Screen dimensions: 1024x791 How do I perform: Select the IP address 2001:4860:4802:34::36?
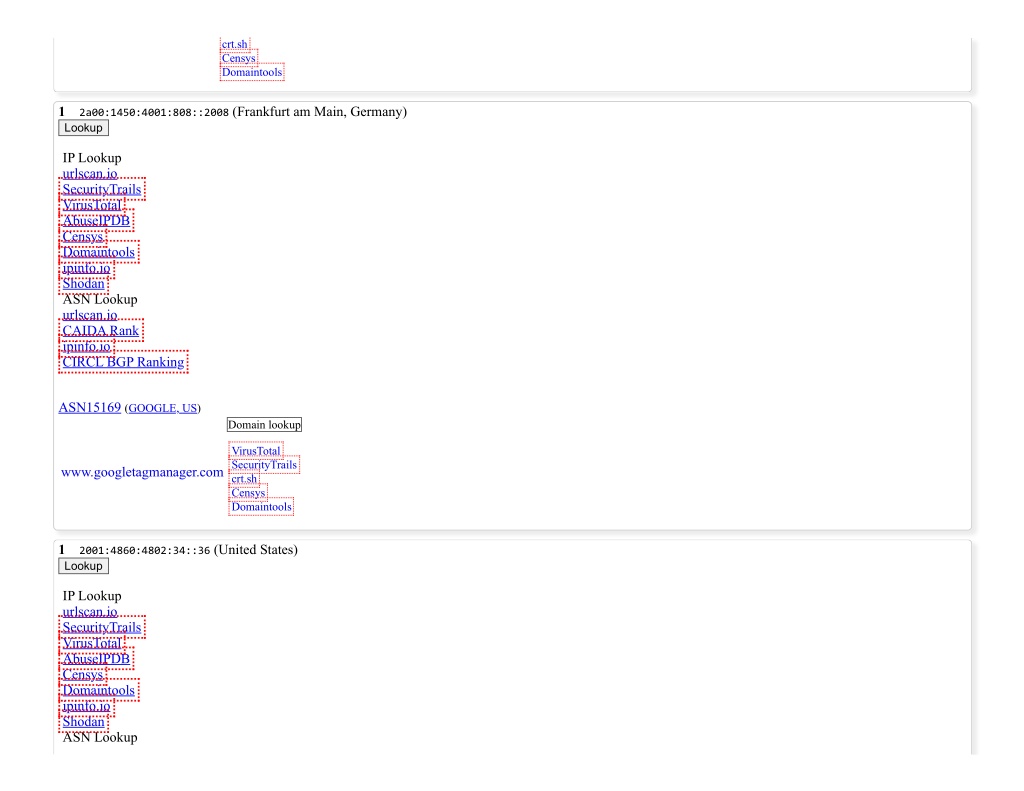click(144, 551)
